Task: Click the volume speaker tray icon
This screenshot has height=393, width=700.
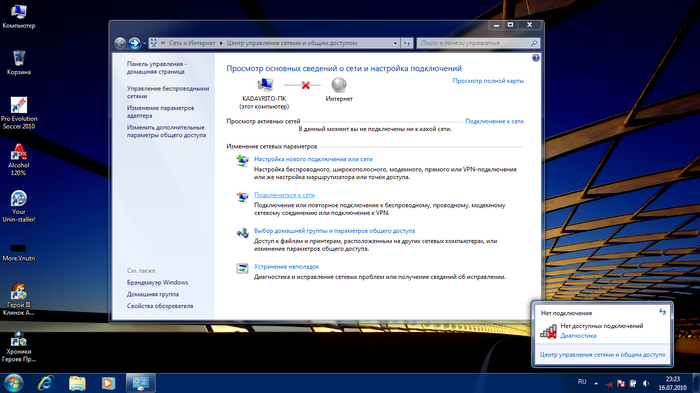Action: [645, 383]
